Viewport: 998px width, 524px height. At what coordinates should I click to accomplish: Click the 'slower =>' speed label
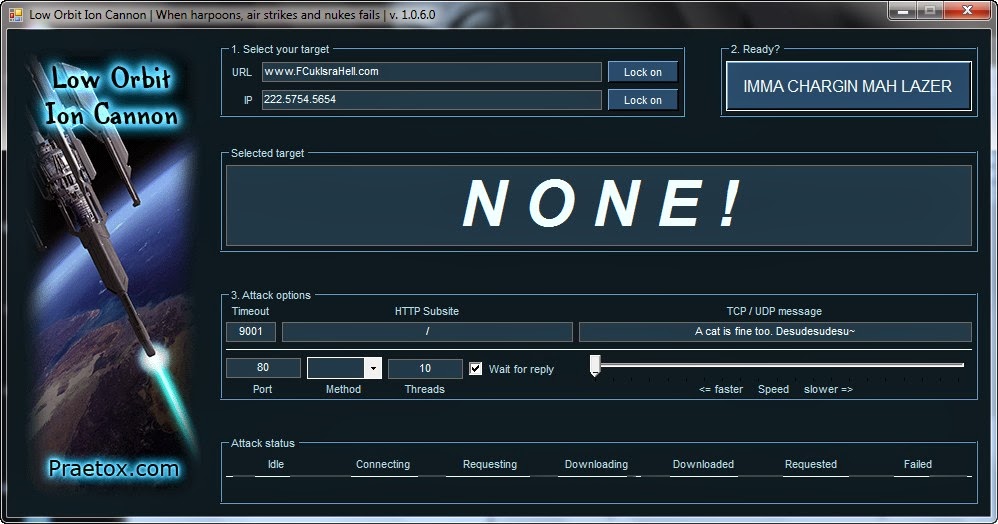[828, 389]
